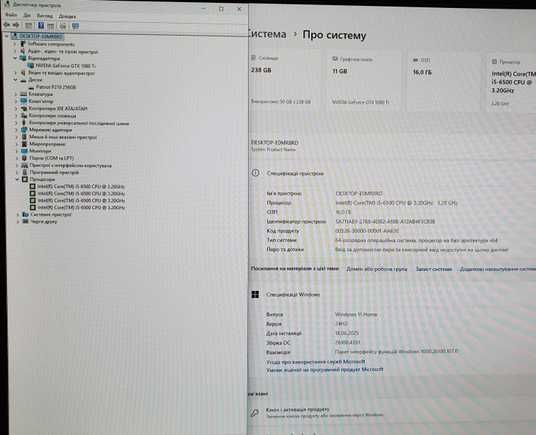Click the graphics card icon above 11 GB

[x=335, y=59]
